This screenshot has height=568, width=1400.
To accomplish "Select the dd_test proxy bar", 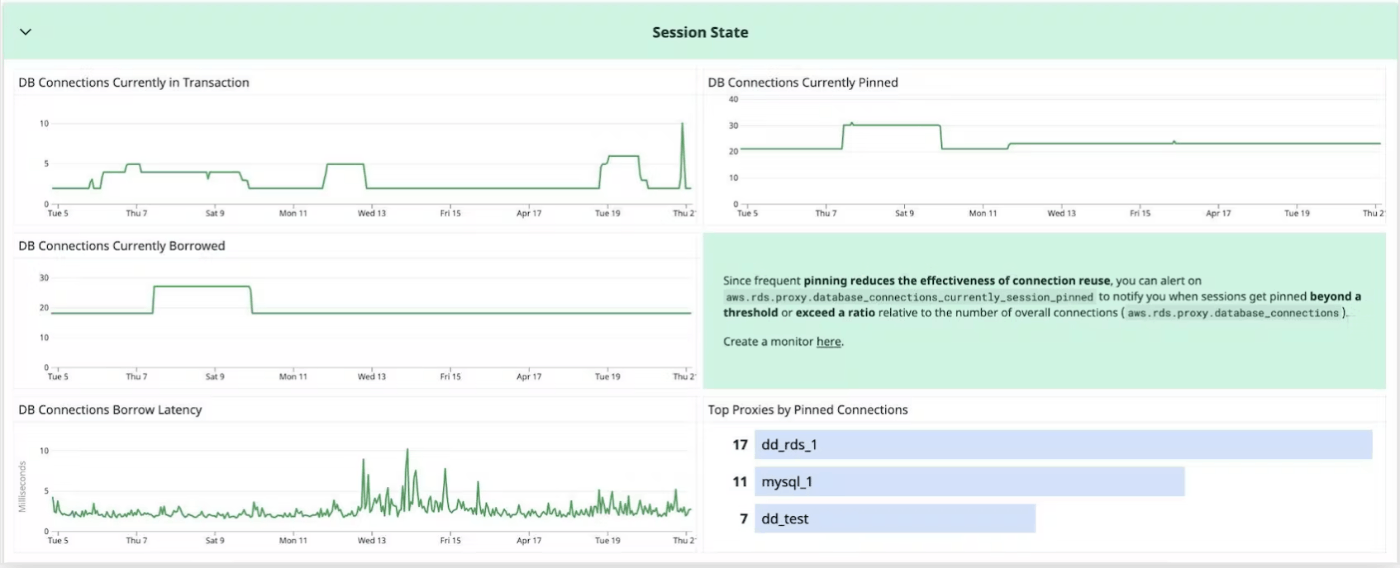I will tap(895, 519).
